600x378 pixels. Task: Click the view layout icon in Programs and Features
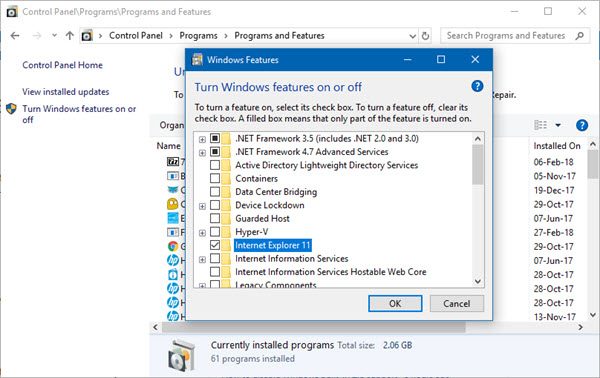[x=540, y=125]
